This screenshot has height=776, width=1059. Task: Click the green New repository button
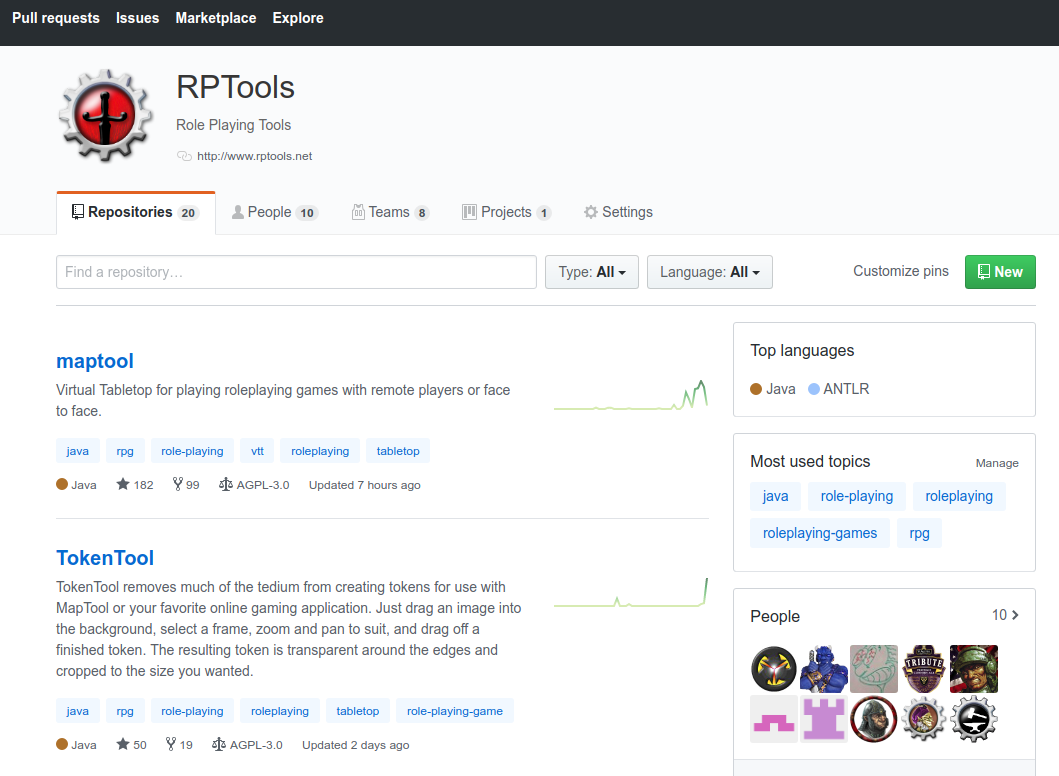click(1000, 272)
